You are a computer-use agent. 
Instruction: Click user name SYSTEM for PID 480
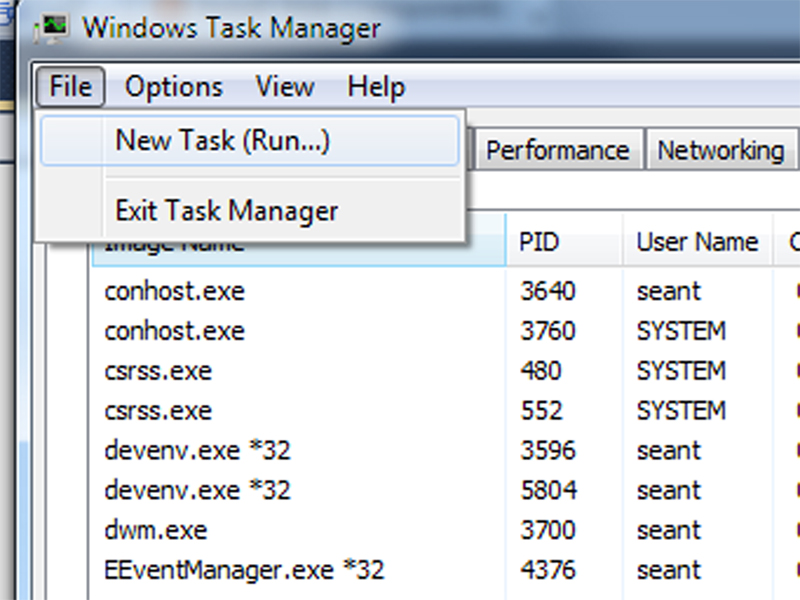tap(681, 371)
